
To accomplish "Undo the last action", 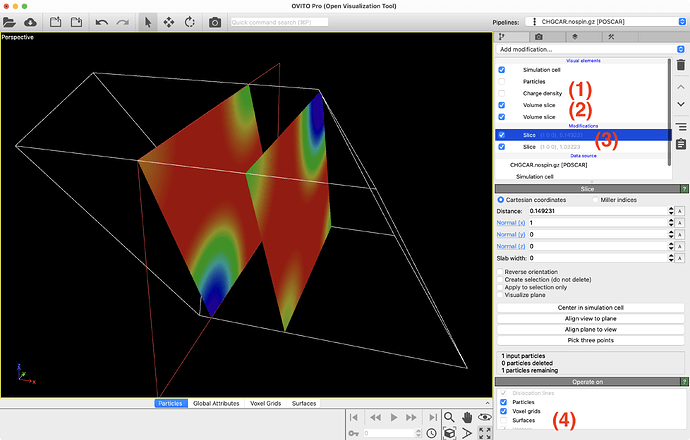I will pos(102,22).
